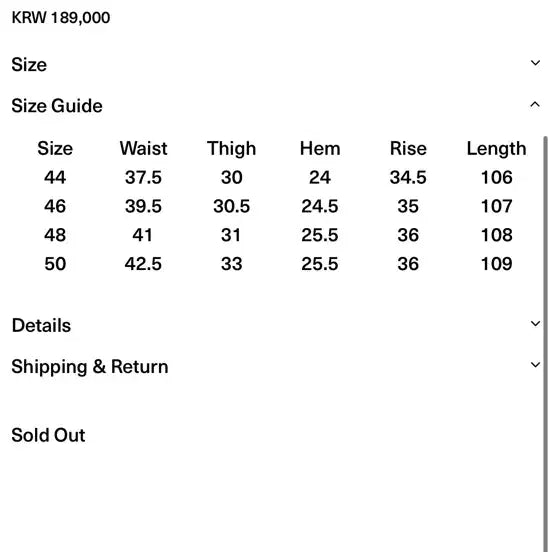552x552 pixels.
Task: Click size 50 row label
Action: [x=55, y=264]
